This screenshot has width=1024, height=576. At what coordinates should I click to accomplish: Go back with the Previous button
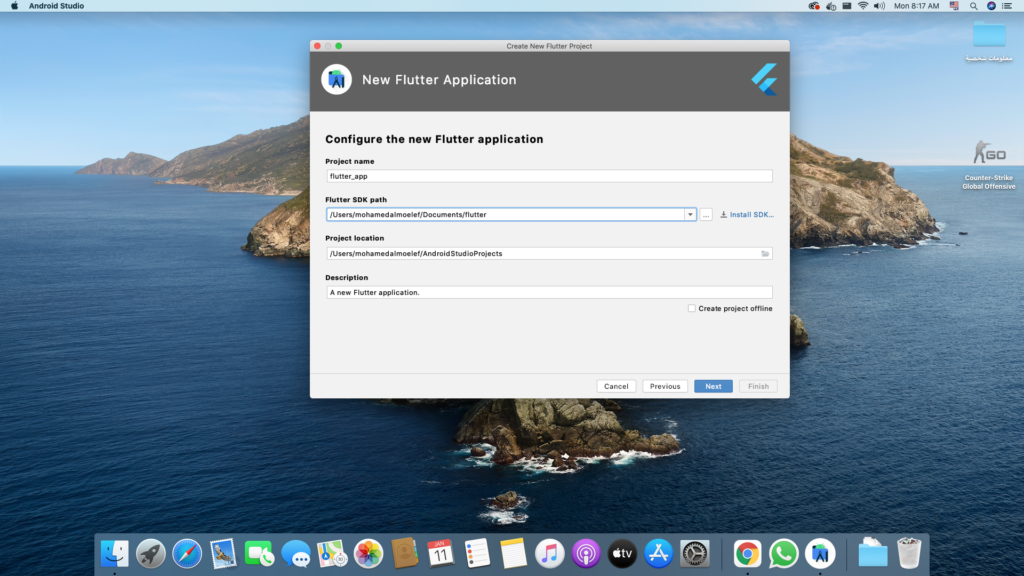click(x=665, y=387)
